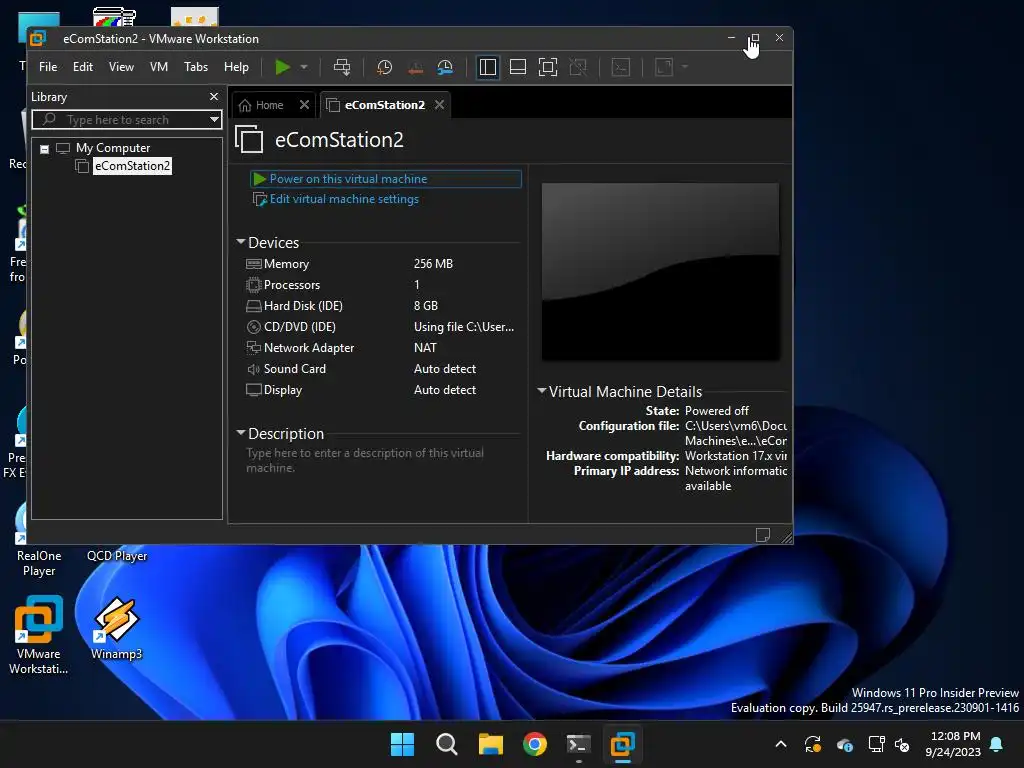Click the revert to snapshot icon
This screenshot has width=1024, height=768.
click(415, 67)
